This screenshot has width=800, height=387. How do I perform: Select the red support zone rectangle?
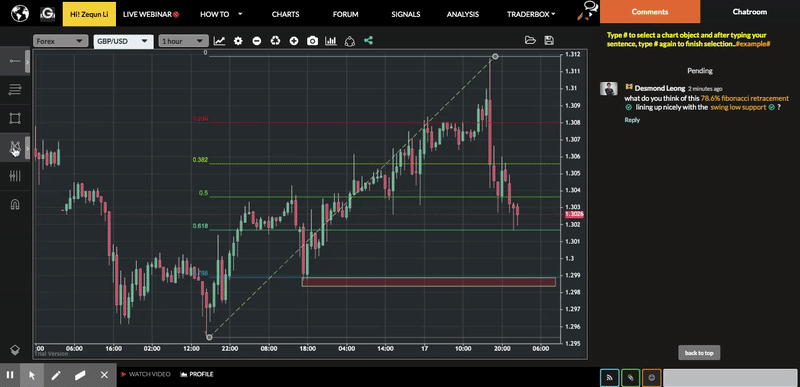(429, 282)
